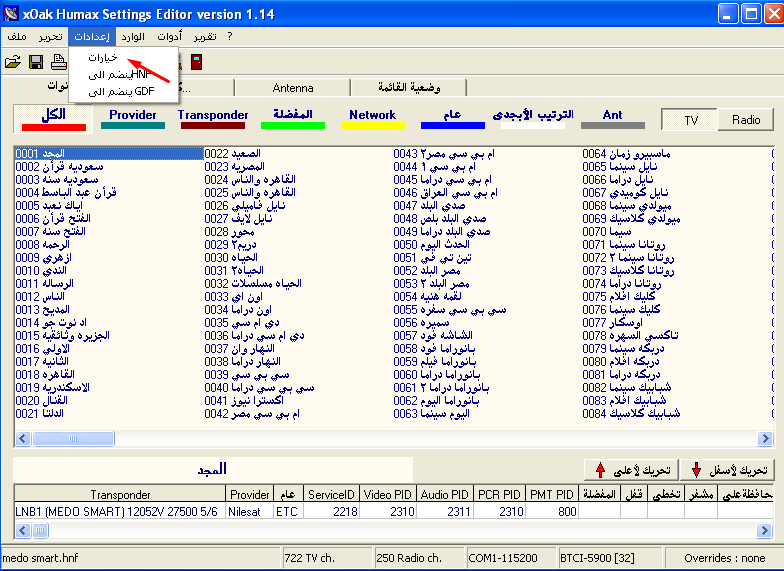The width and height of the screenshot is (784, 571).
Task: Open the تقرير menu
Action: (205, 36)
